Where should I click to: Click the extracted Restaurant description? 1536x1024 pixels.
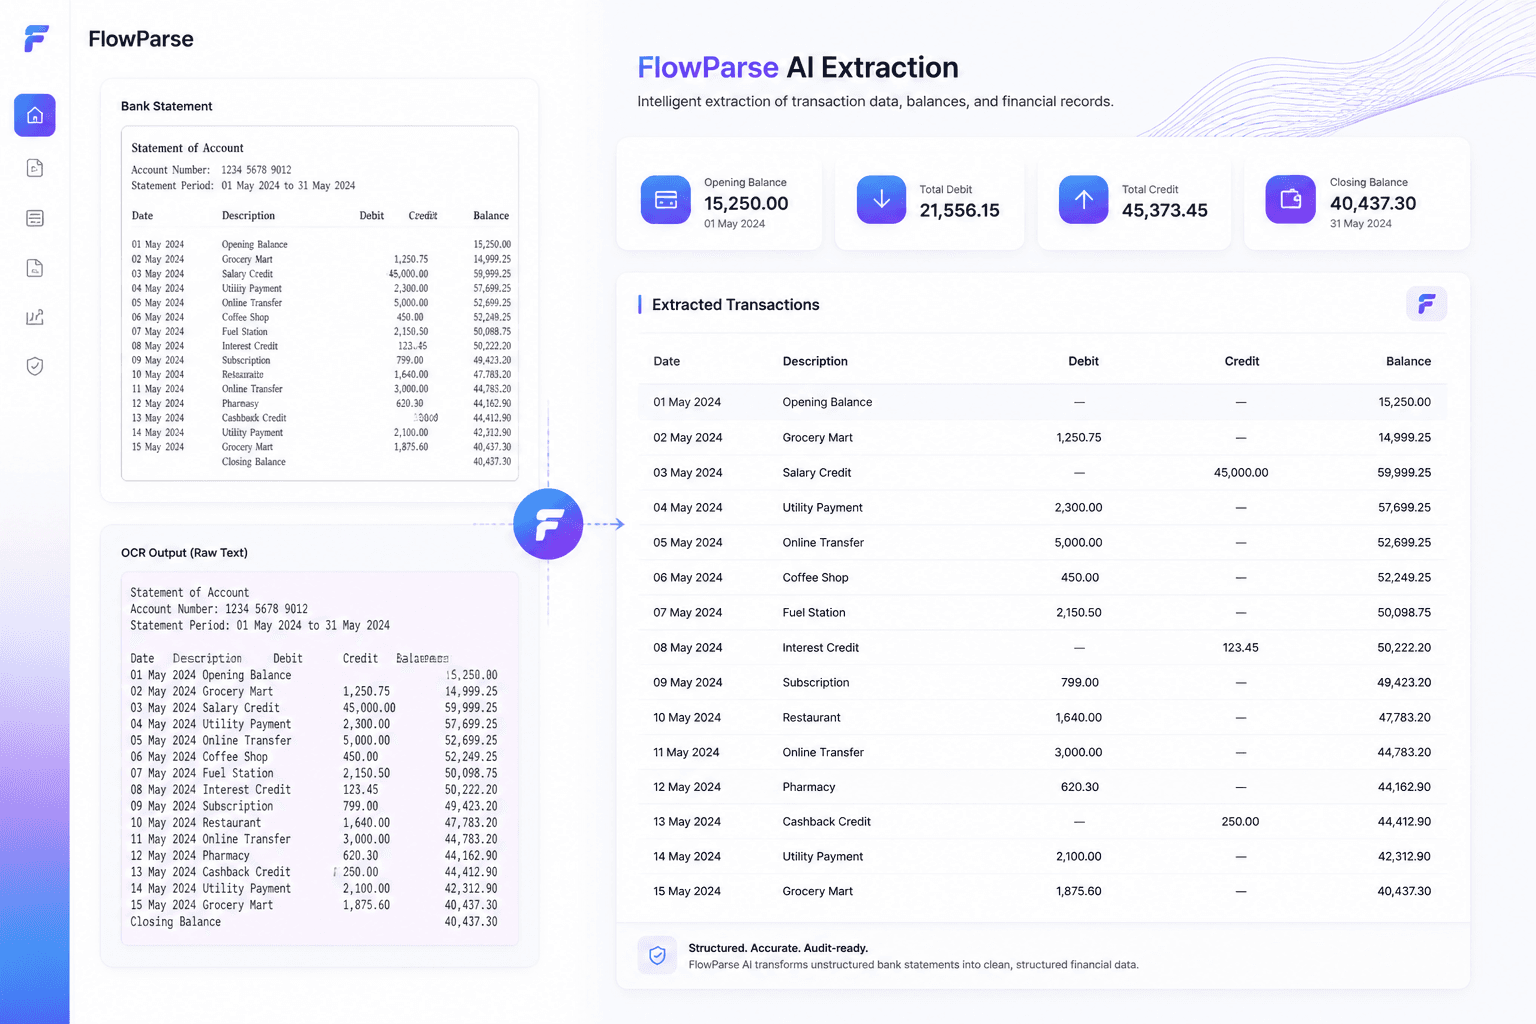(x=811, y=718)
